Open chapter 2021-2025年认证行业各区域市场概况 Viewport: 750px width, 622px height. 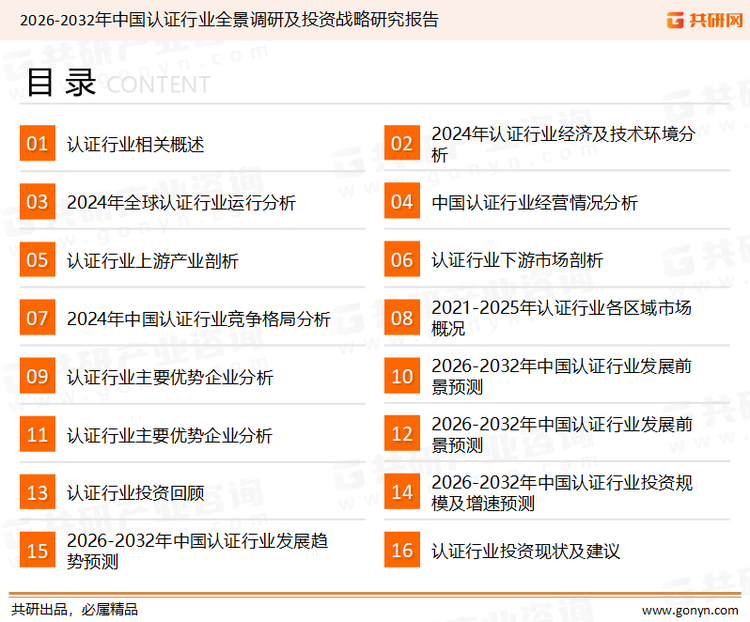pyautogui.click(x=562, y=318)
